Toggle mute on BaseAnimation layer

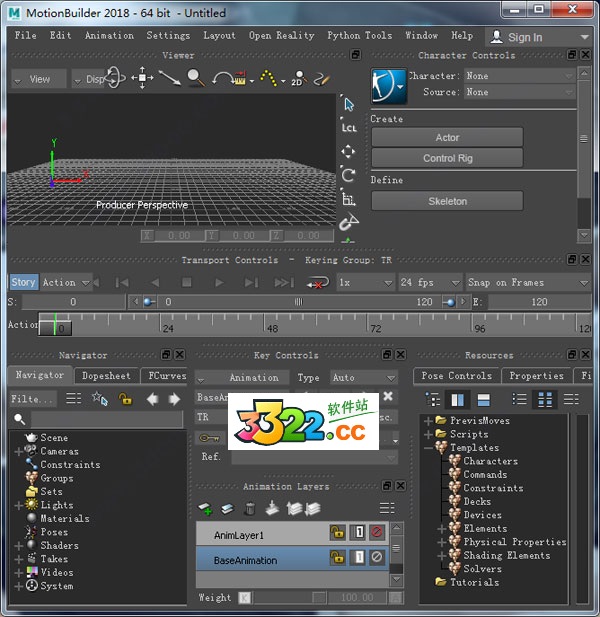coord(377,558)
